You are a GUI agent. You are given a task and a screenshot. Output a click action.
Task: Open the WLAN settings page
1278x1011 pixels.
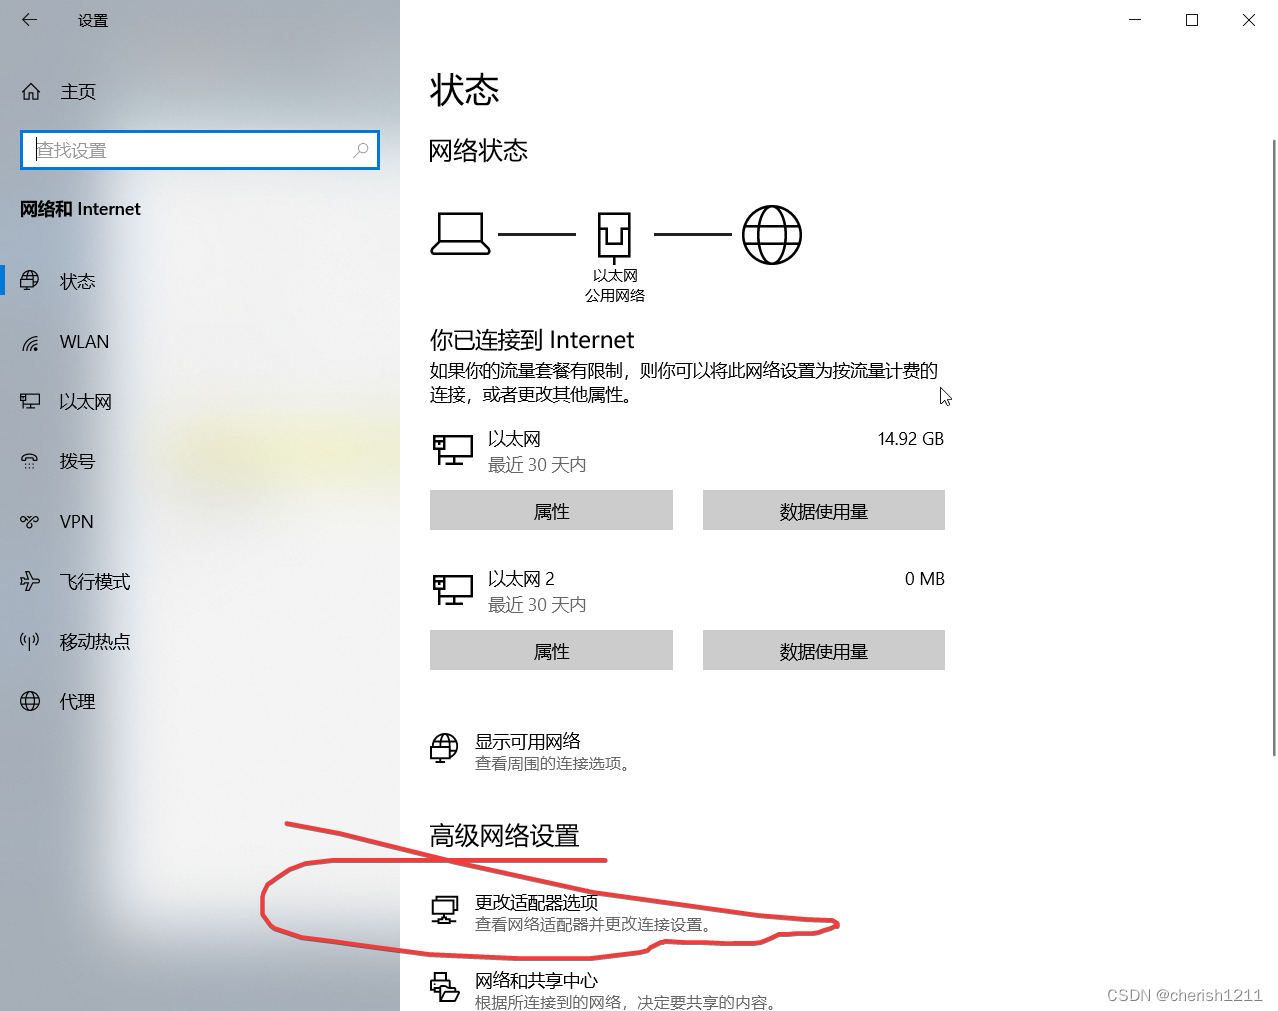[x=200, y=342]
